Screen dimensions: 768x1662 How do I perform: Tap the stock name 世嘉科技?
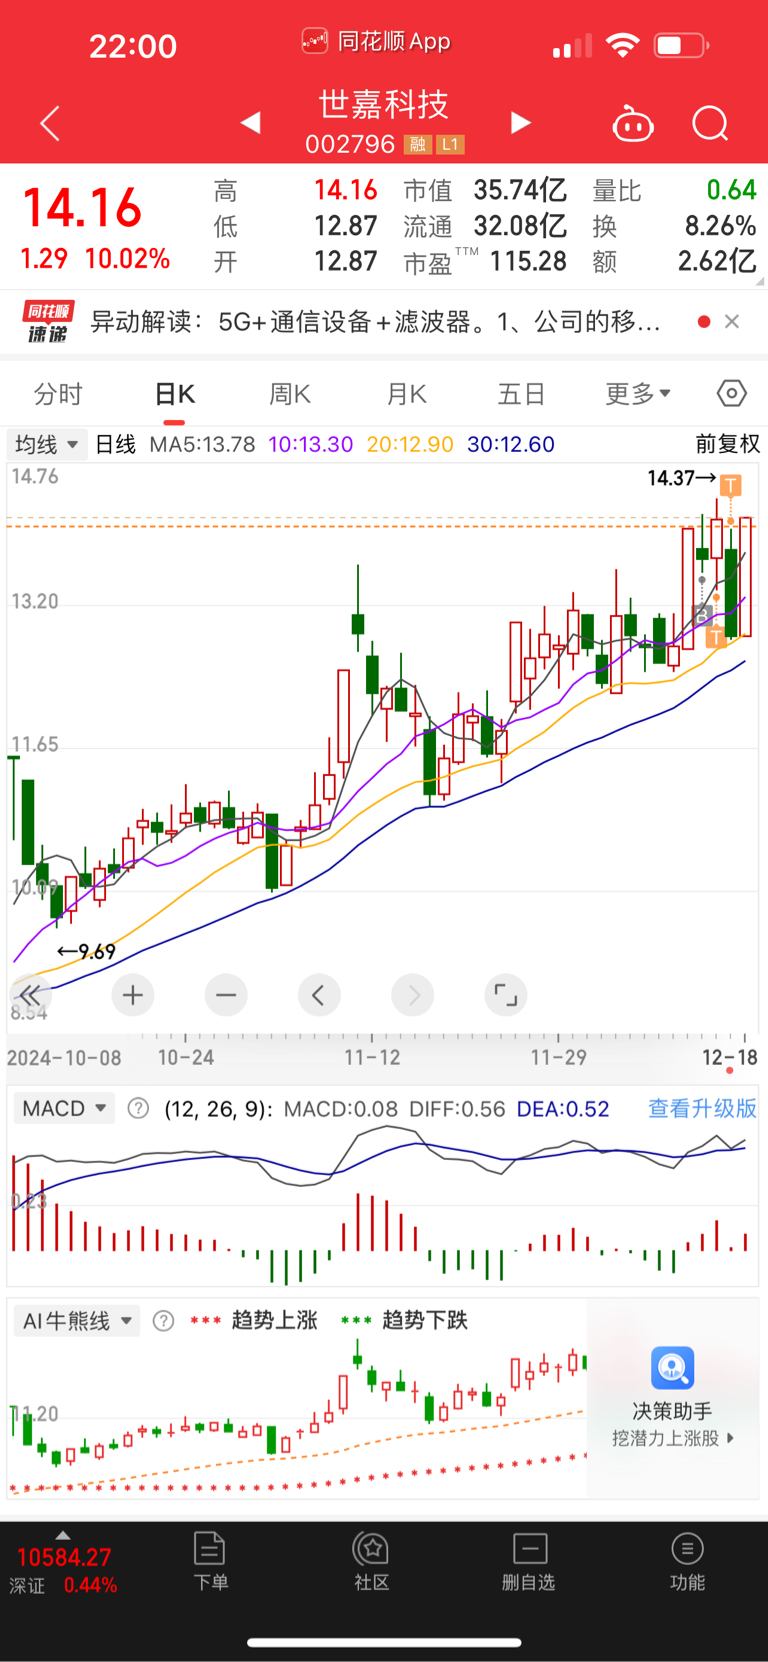[x=384, y=104]
